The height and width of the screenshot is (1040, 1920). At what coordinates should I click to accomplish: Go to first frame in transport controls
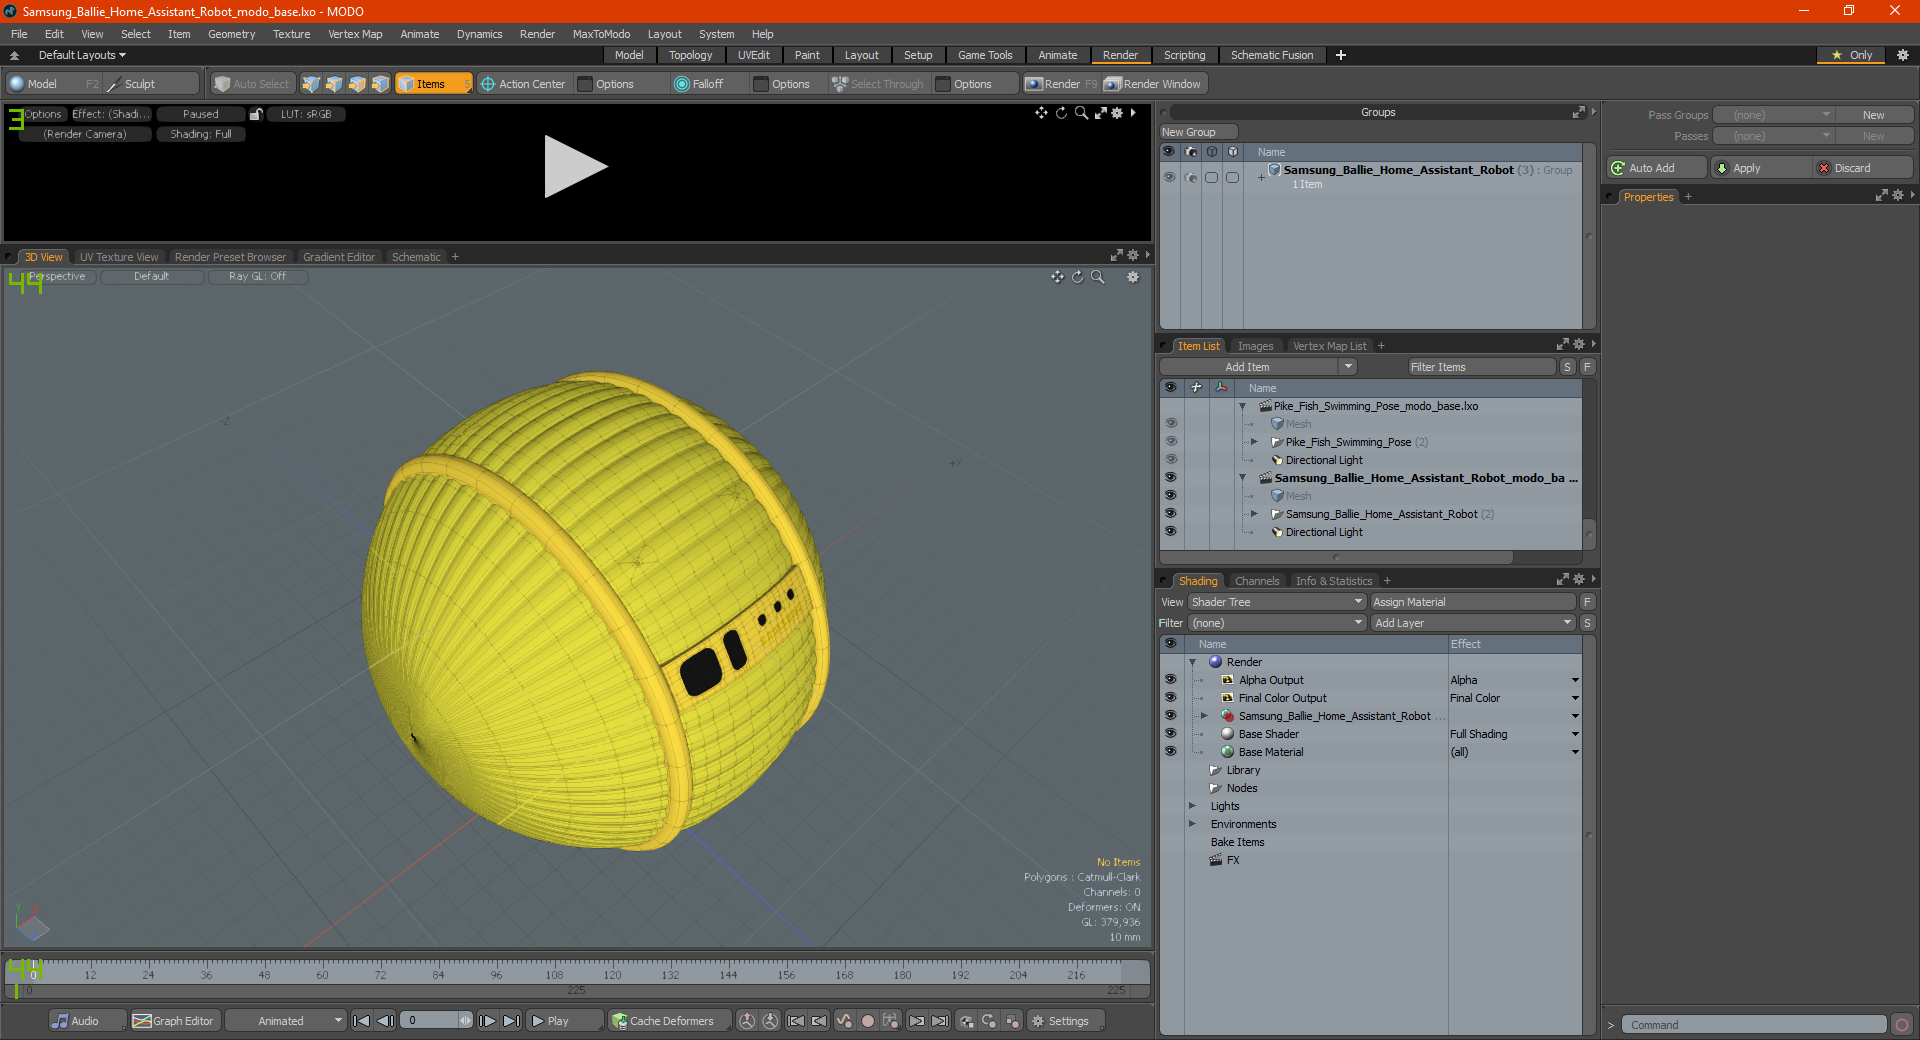coord(362,1021)
